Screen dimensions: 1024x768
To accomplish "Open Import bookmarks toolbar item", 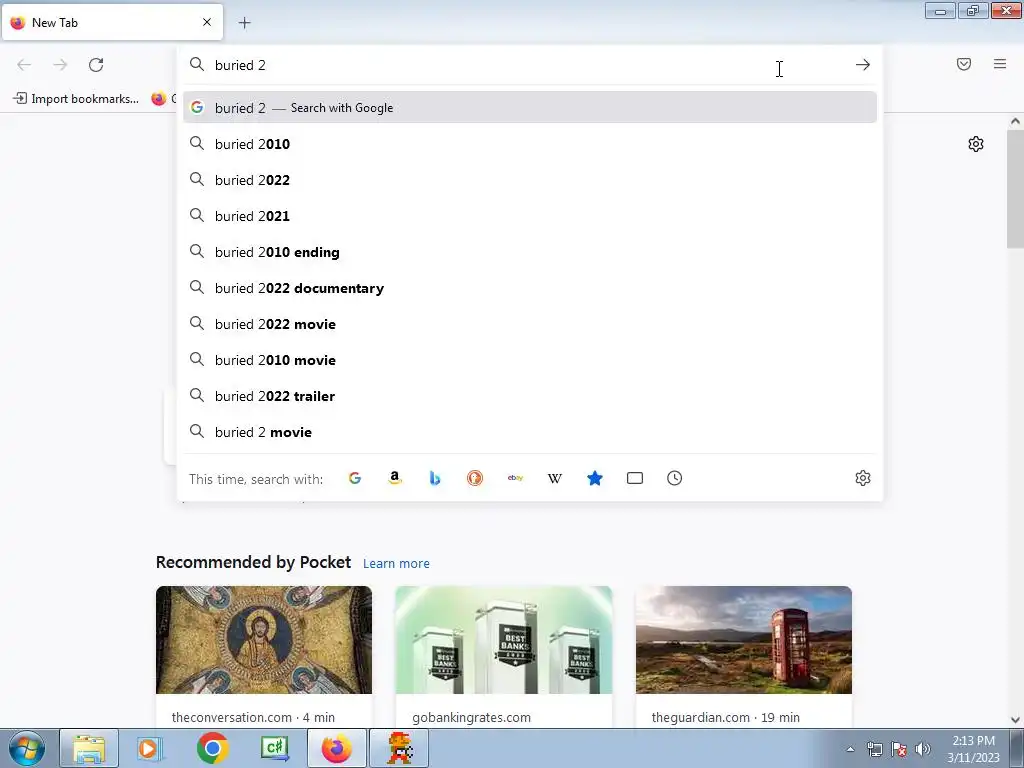I will [x=76, y=99].
